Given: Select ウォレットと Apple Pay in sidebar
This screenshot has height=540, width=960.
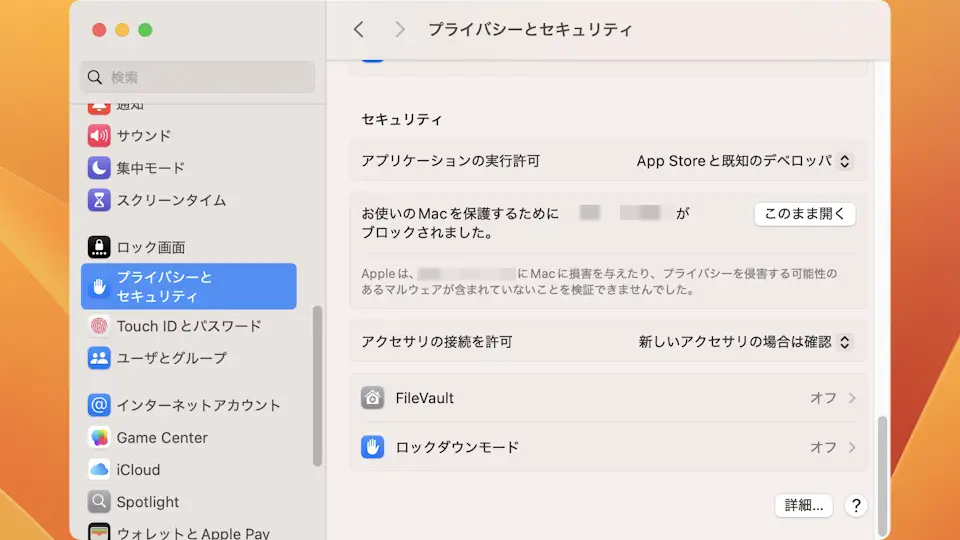Looking at the screenshot, I should 192,533.
